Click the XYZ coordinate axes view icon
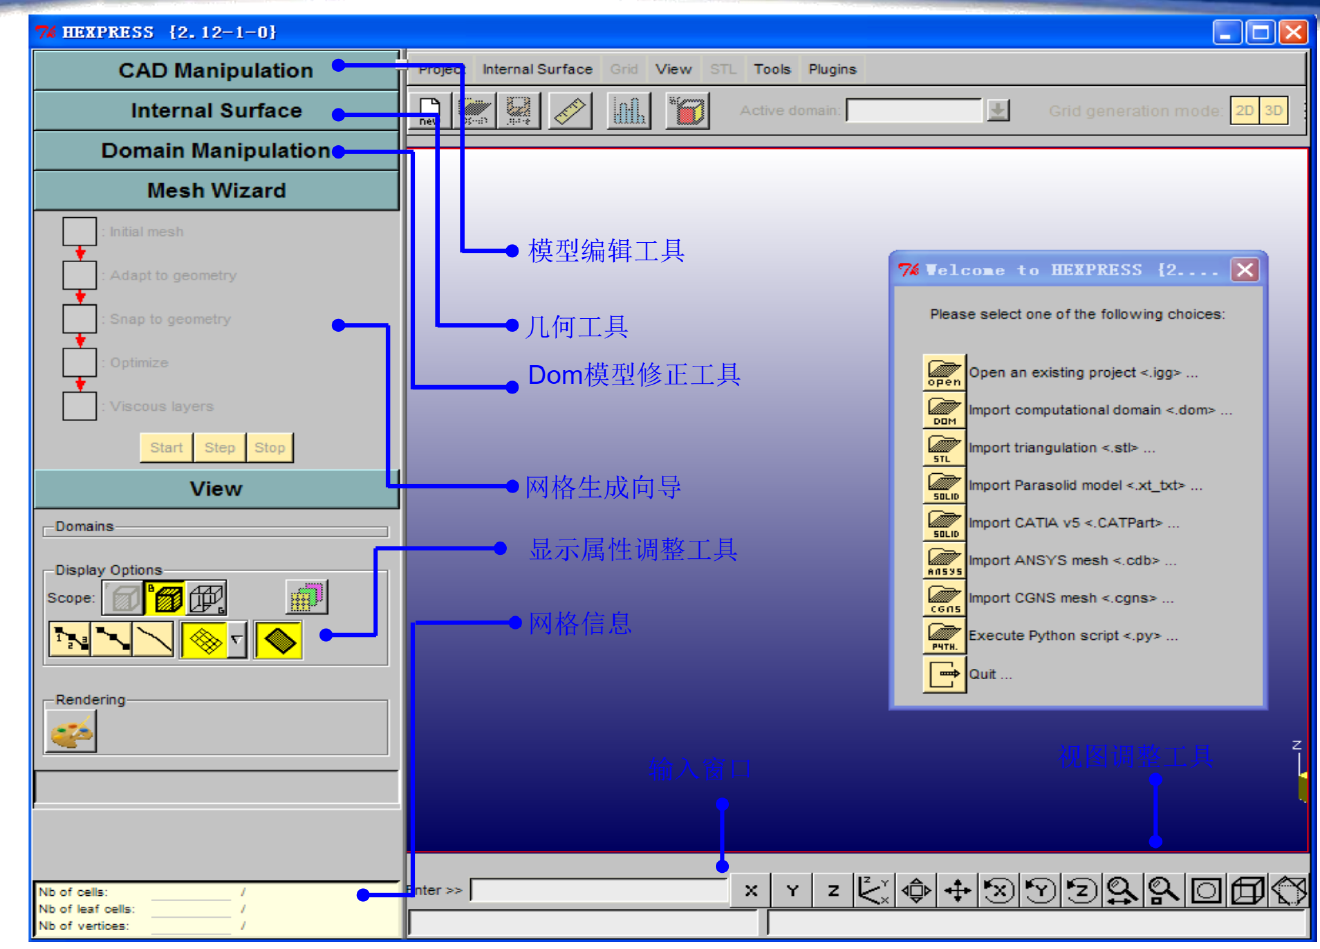1320x949 pixels. [873, 890]
